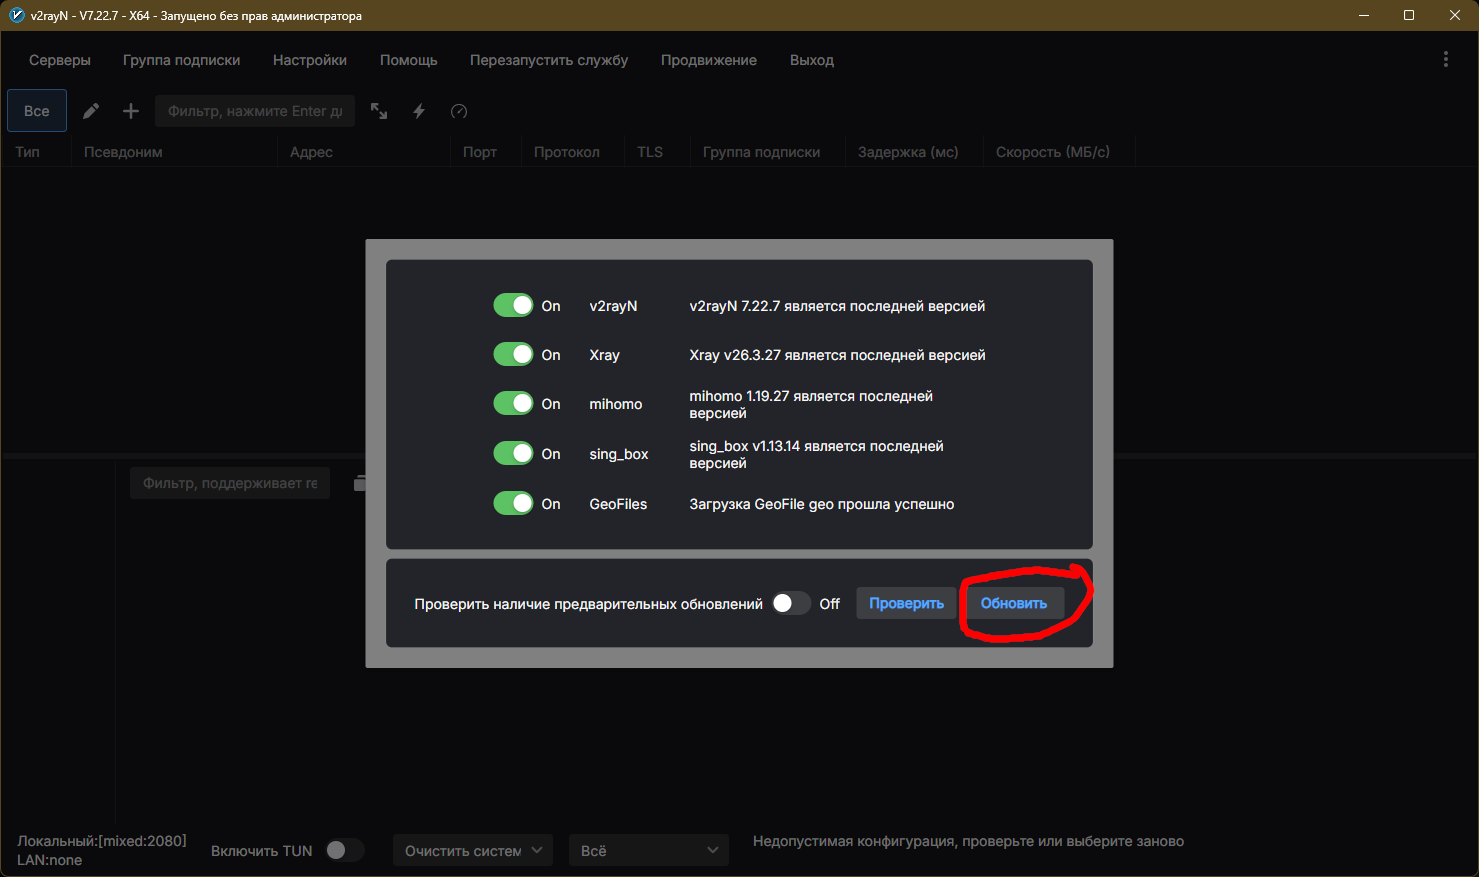1479x877 pixels.
Task: Click the 'GeoFiles' label in the update list
Action: pos(618,504)
